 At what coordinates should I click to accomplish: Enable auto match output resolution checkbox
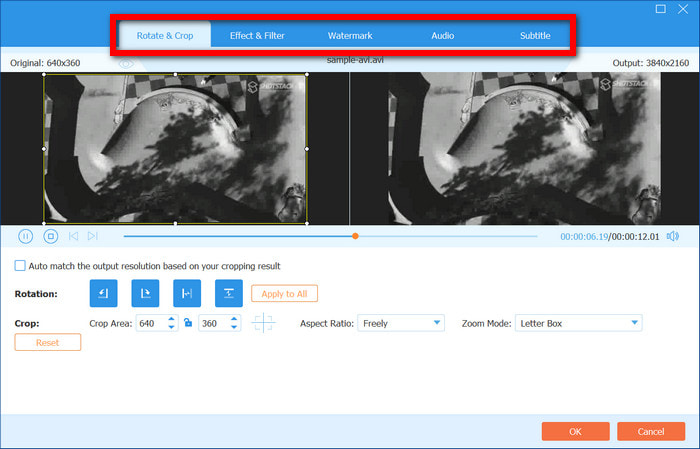coord(20,266)
